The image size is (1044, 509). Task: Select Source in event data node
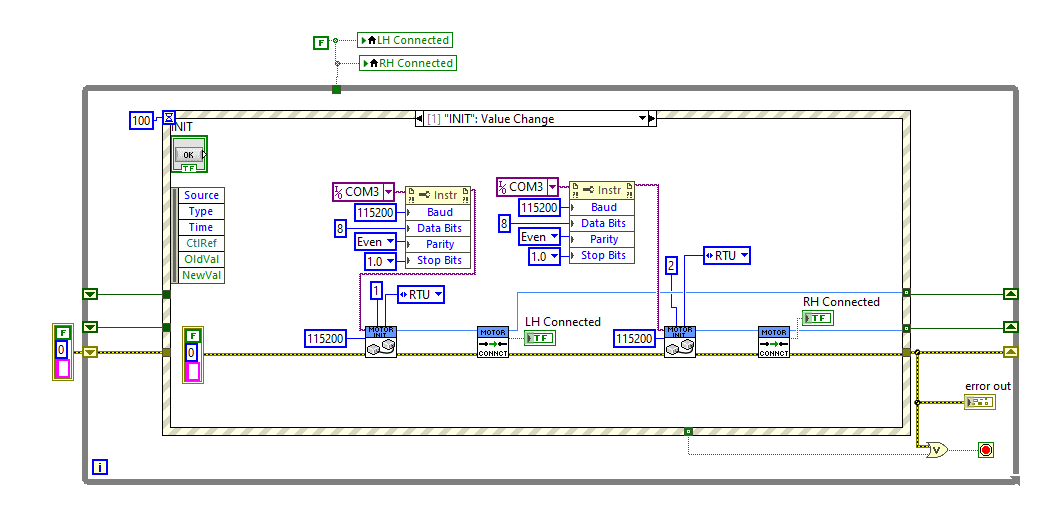coord(202,195)
